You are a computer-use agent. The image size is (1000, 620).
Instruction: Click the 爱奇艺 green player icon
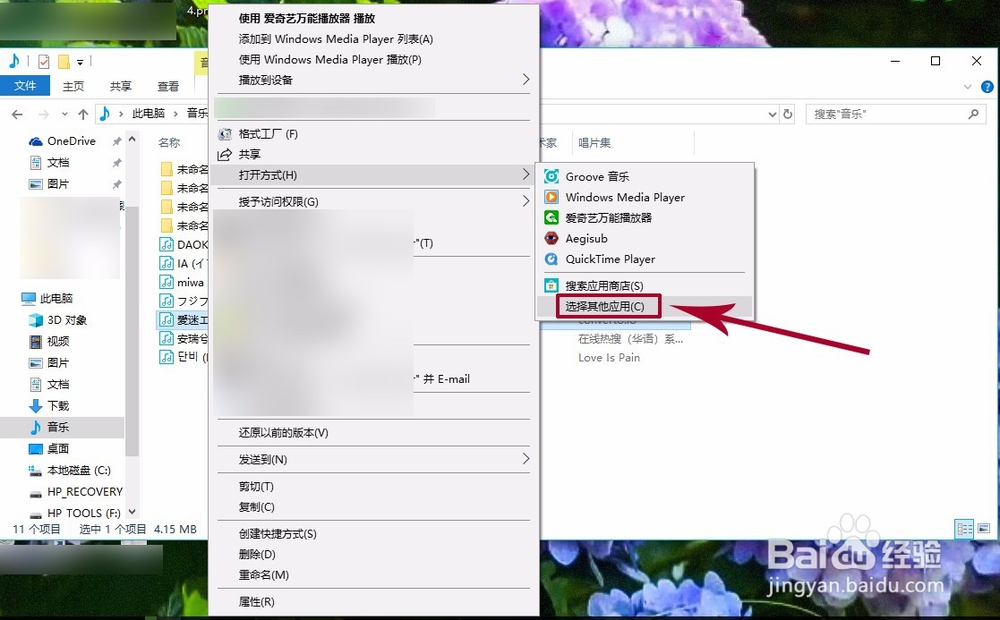tap(552, 218)
